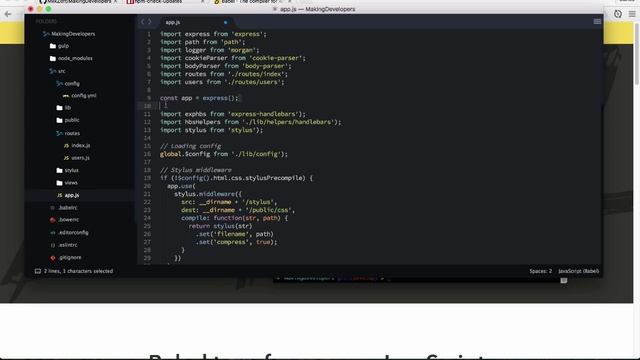Image resolution: width=640 pixels, height=360 pixels.
Task: Open config.yml file
Action: point(84,96)
